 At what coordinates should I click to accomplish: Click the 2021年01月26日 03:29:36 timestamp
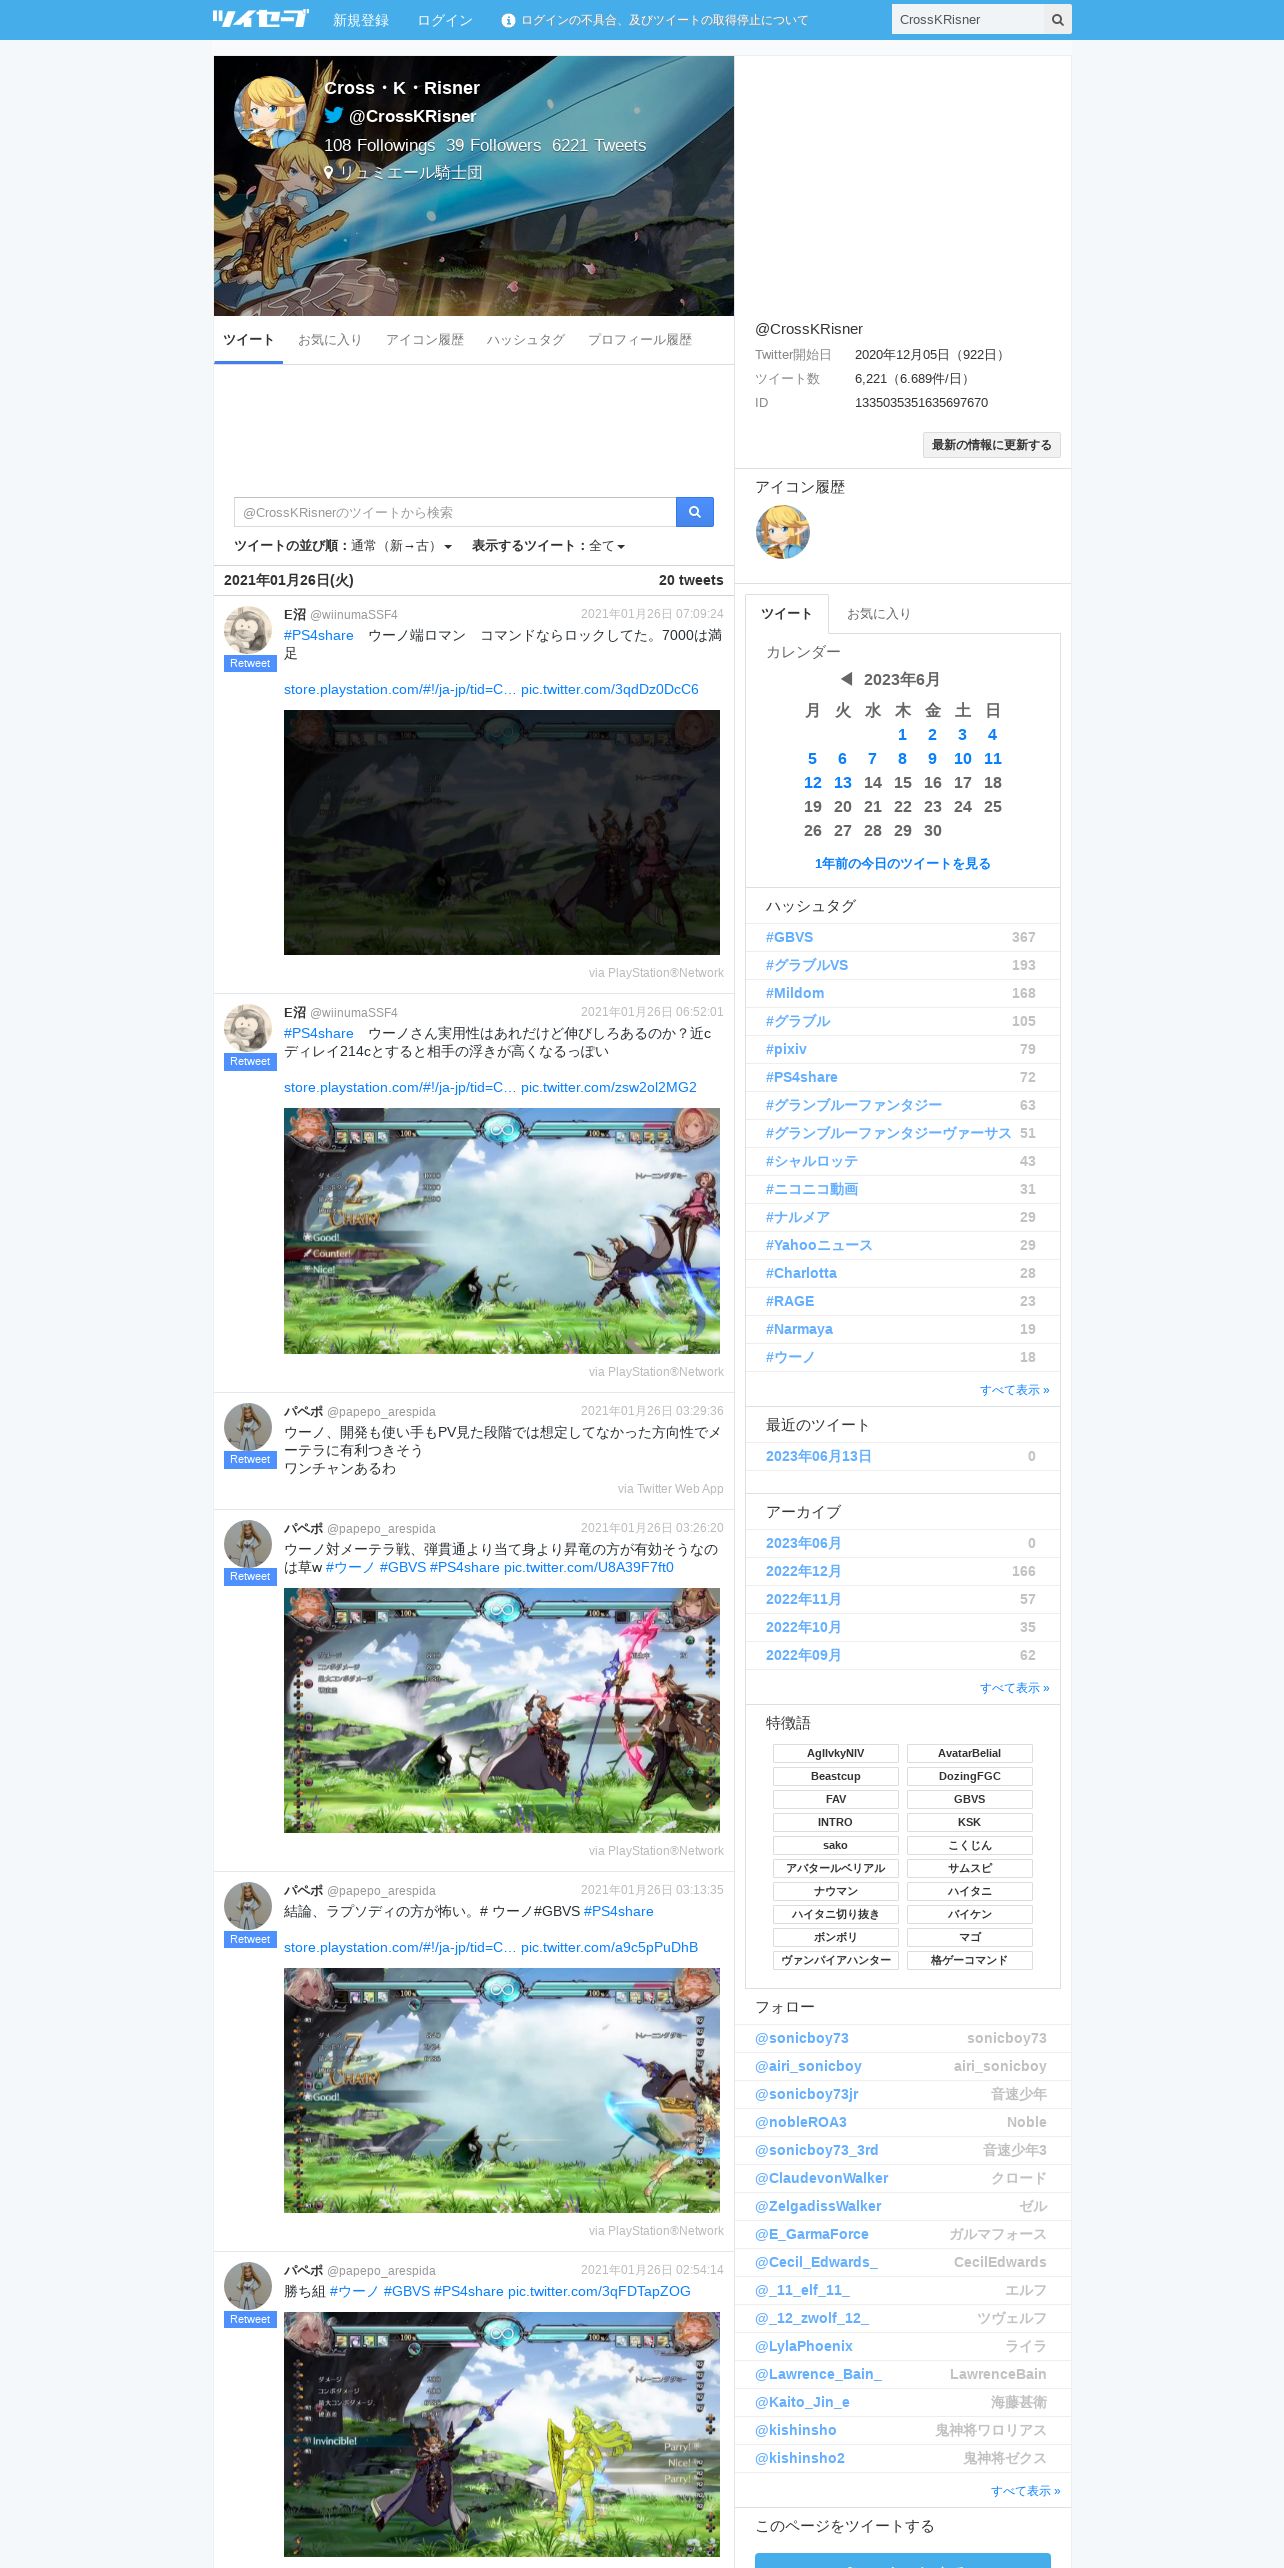coord(652,1411)
